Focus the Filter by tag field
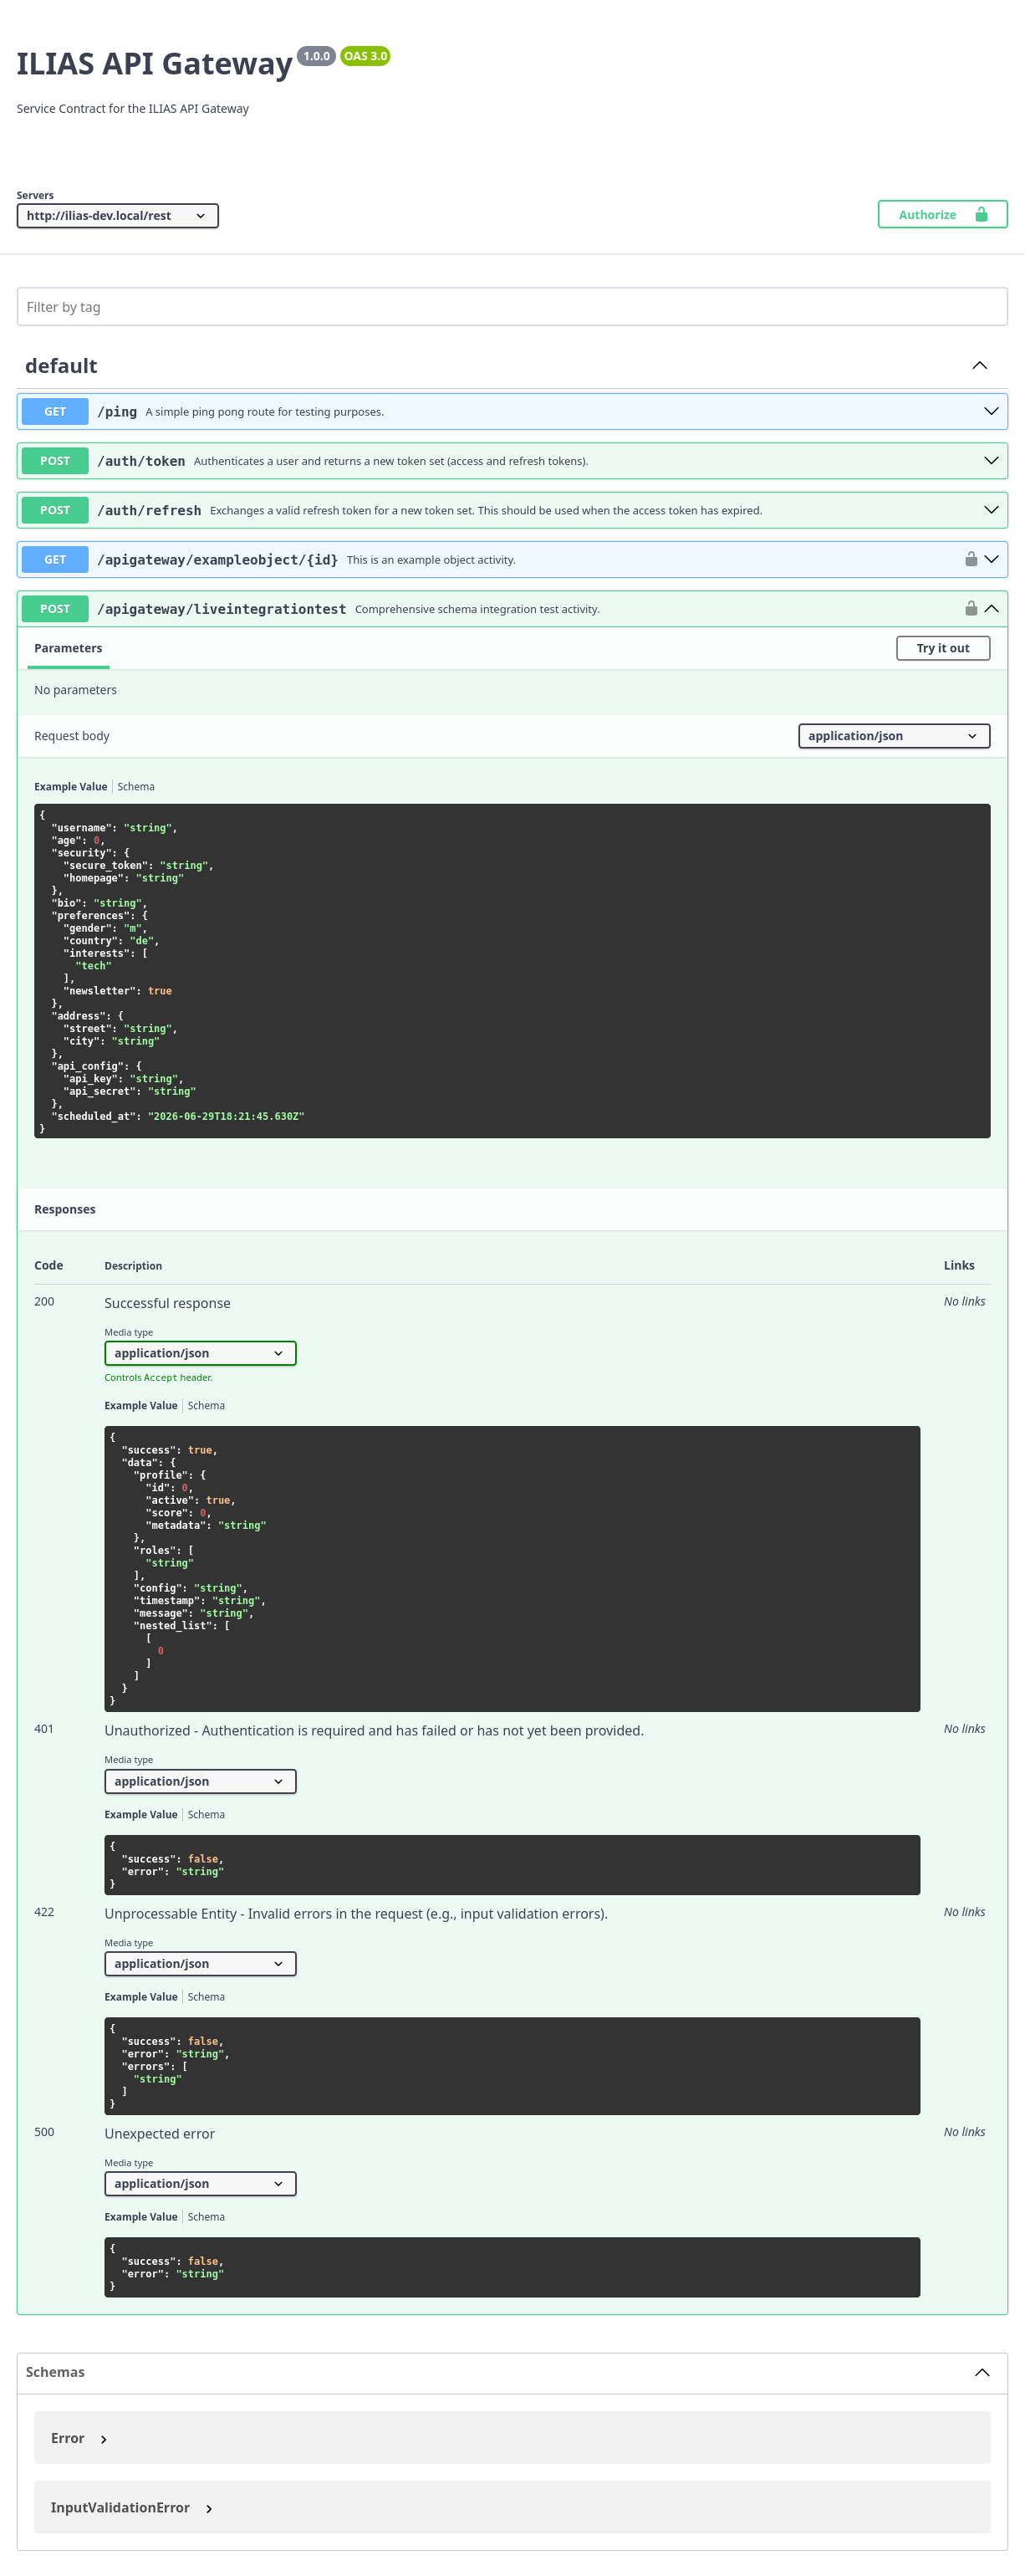 click(x=512, y=307)
